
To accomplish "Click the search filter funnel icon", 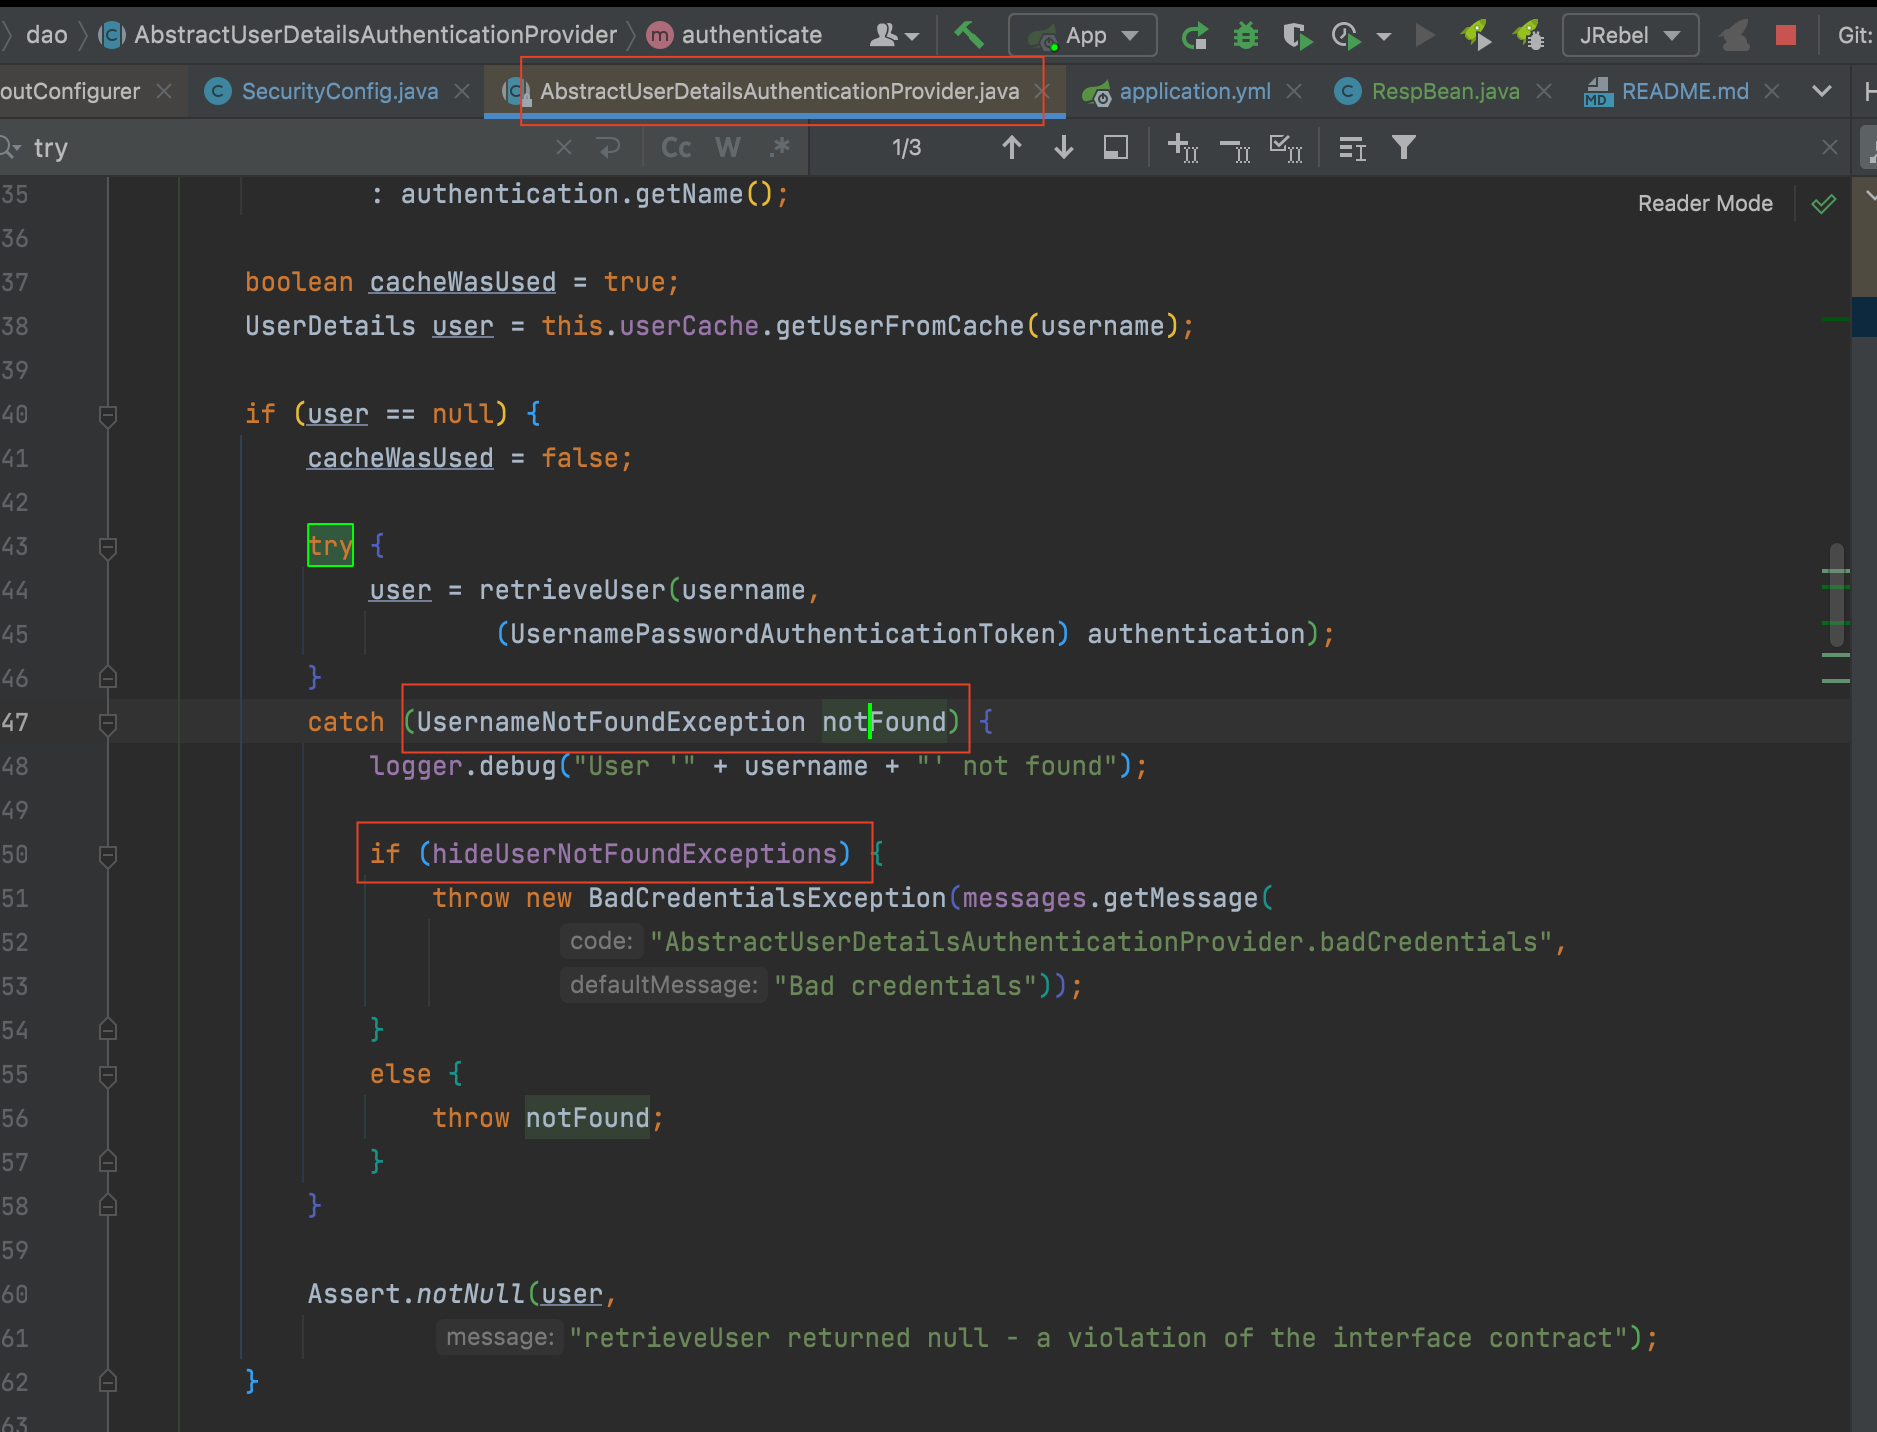I will point(1403,148).
